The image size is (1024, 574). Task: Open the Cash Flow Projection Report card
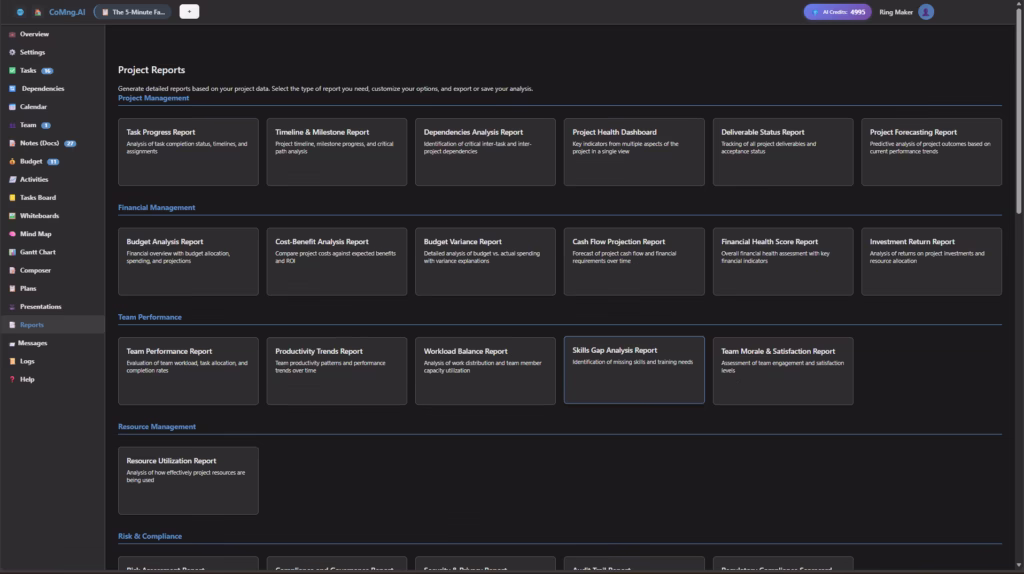click(x=634, y=261)
